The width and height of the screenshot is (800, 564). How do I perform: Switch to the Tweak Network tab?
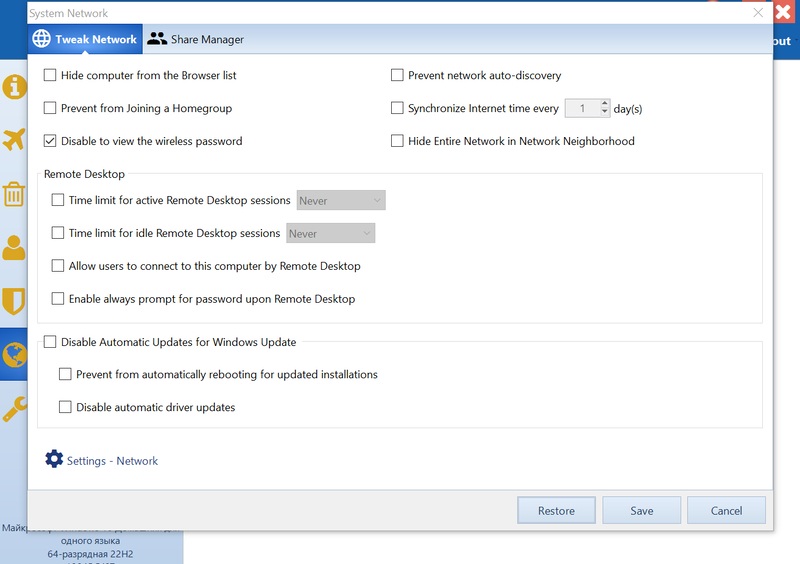click(85, 39)
